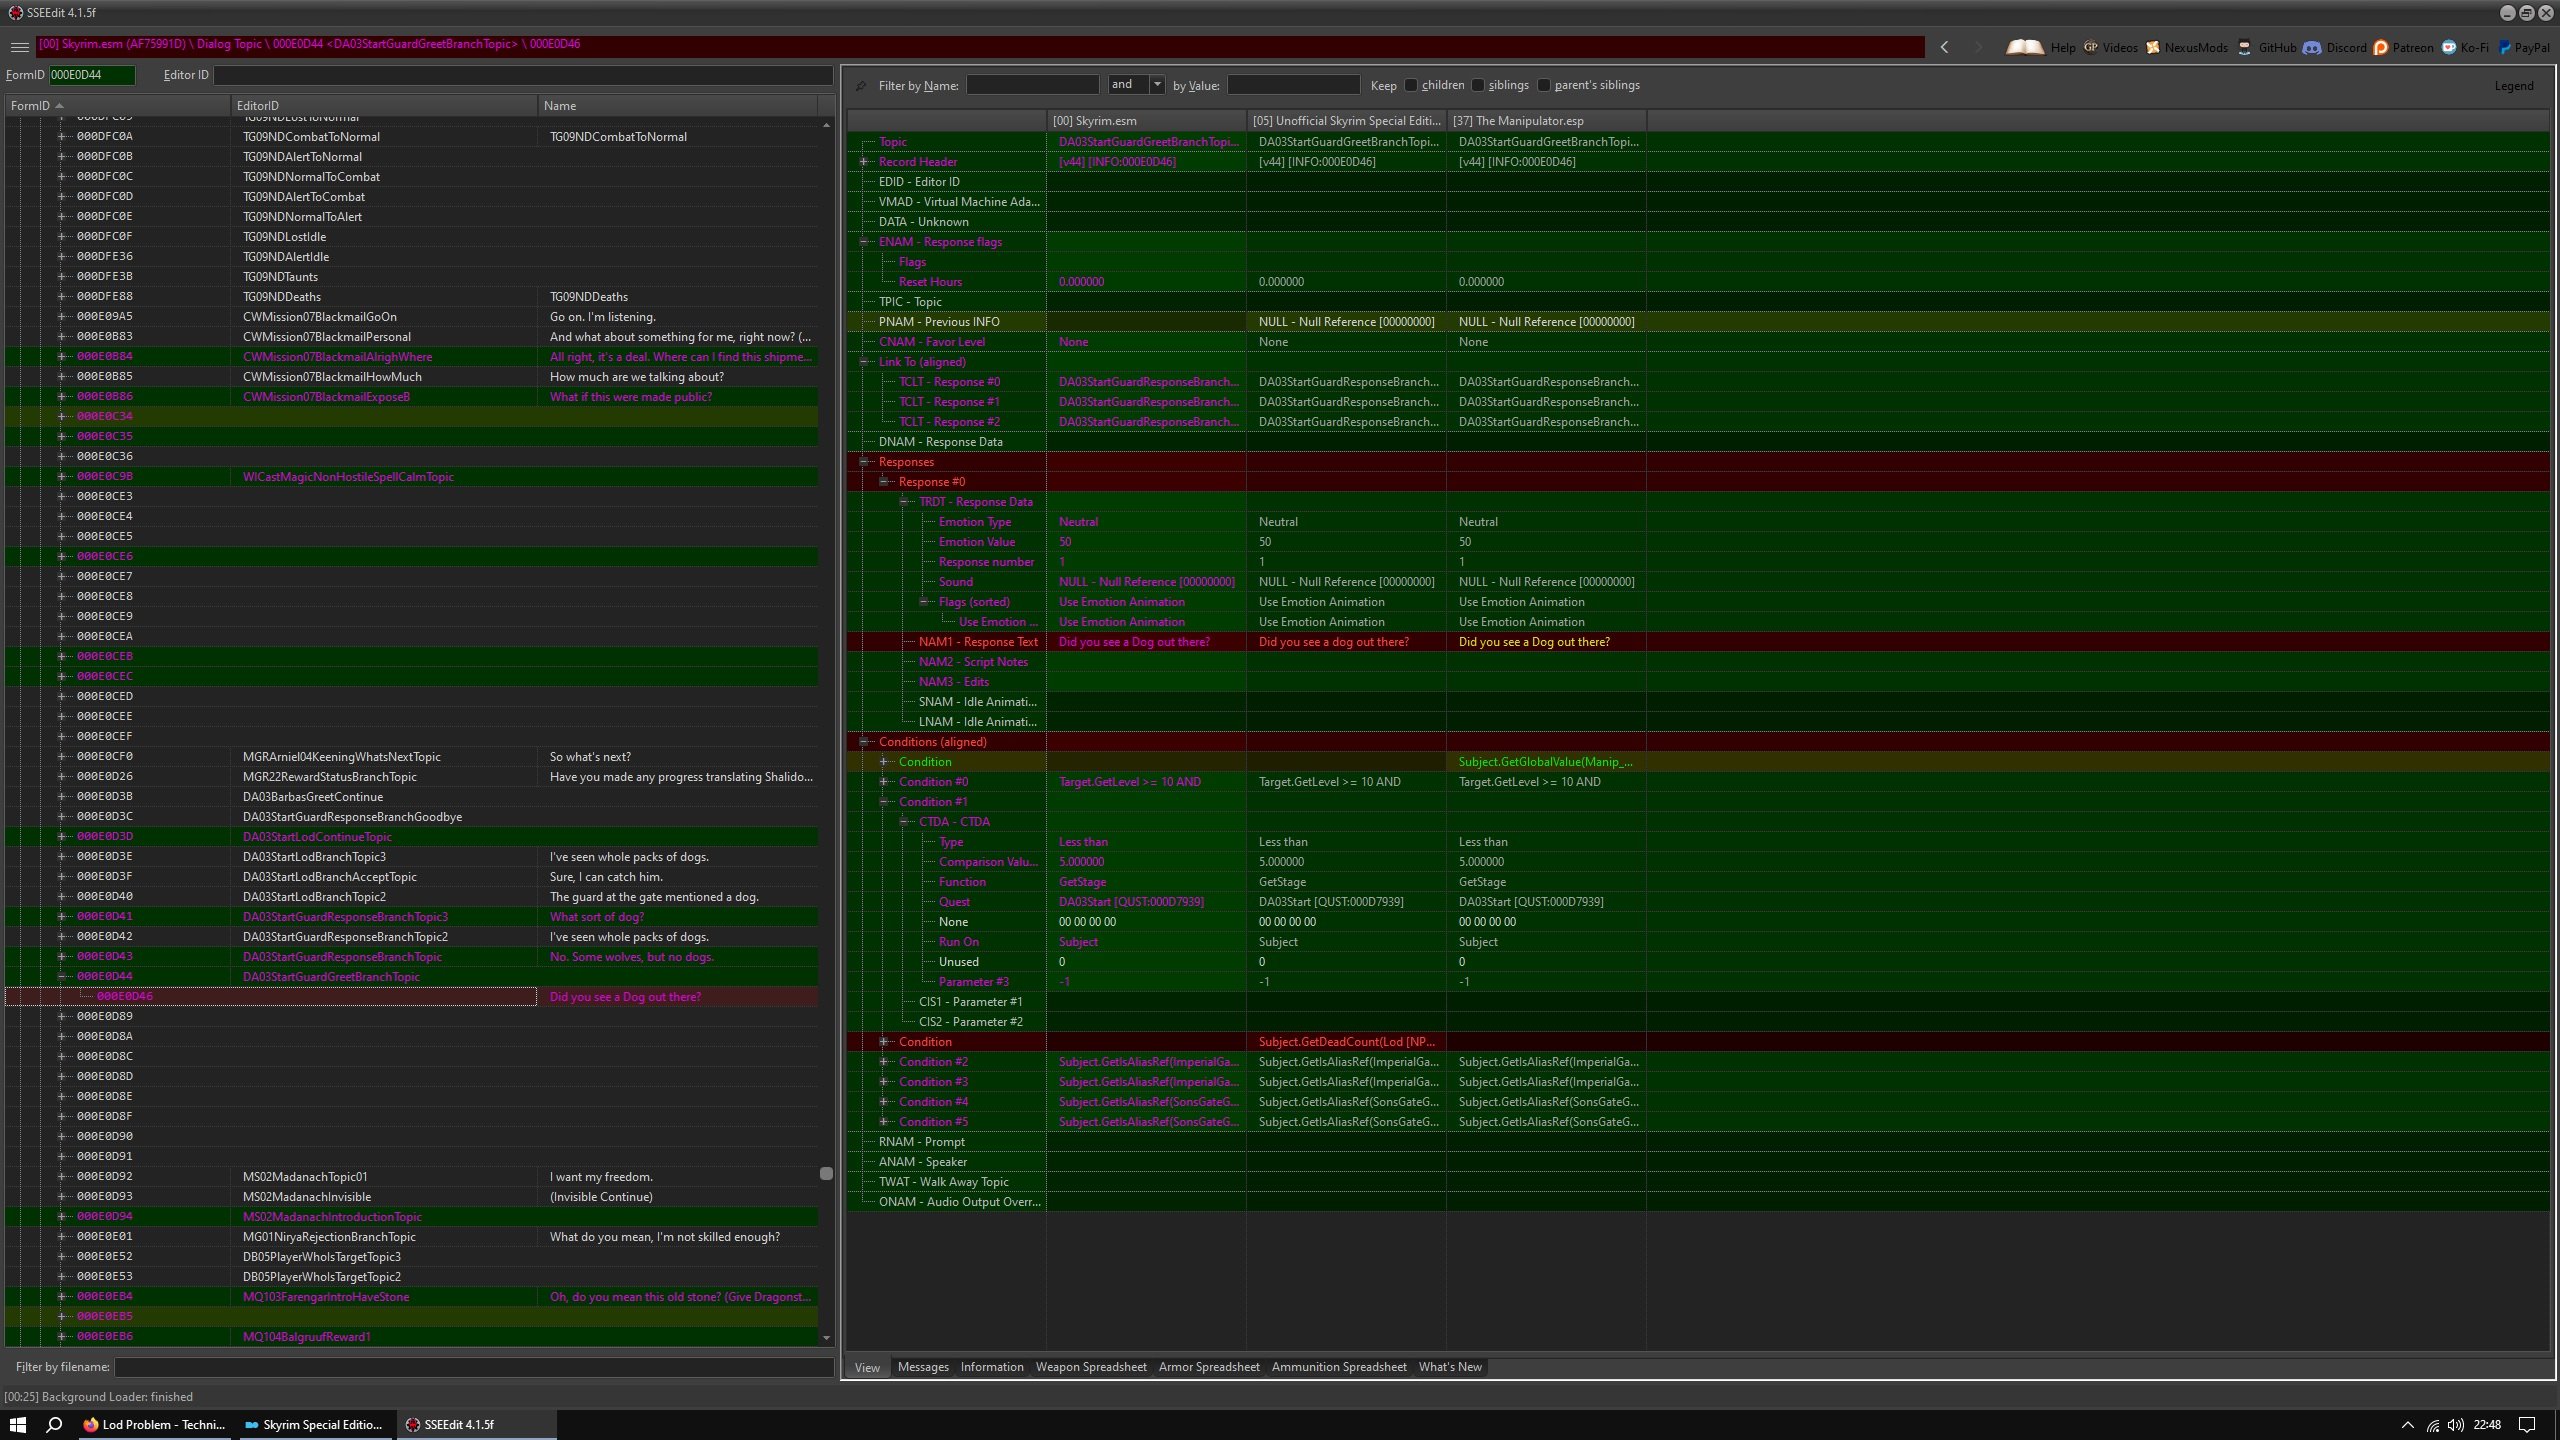2560x1440 pixels.
Task: Switch to the Messages tab
Action: coord(923,1367)
